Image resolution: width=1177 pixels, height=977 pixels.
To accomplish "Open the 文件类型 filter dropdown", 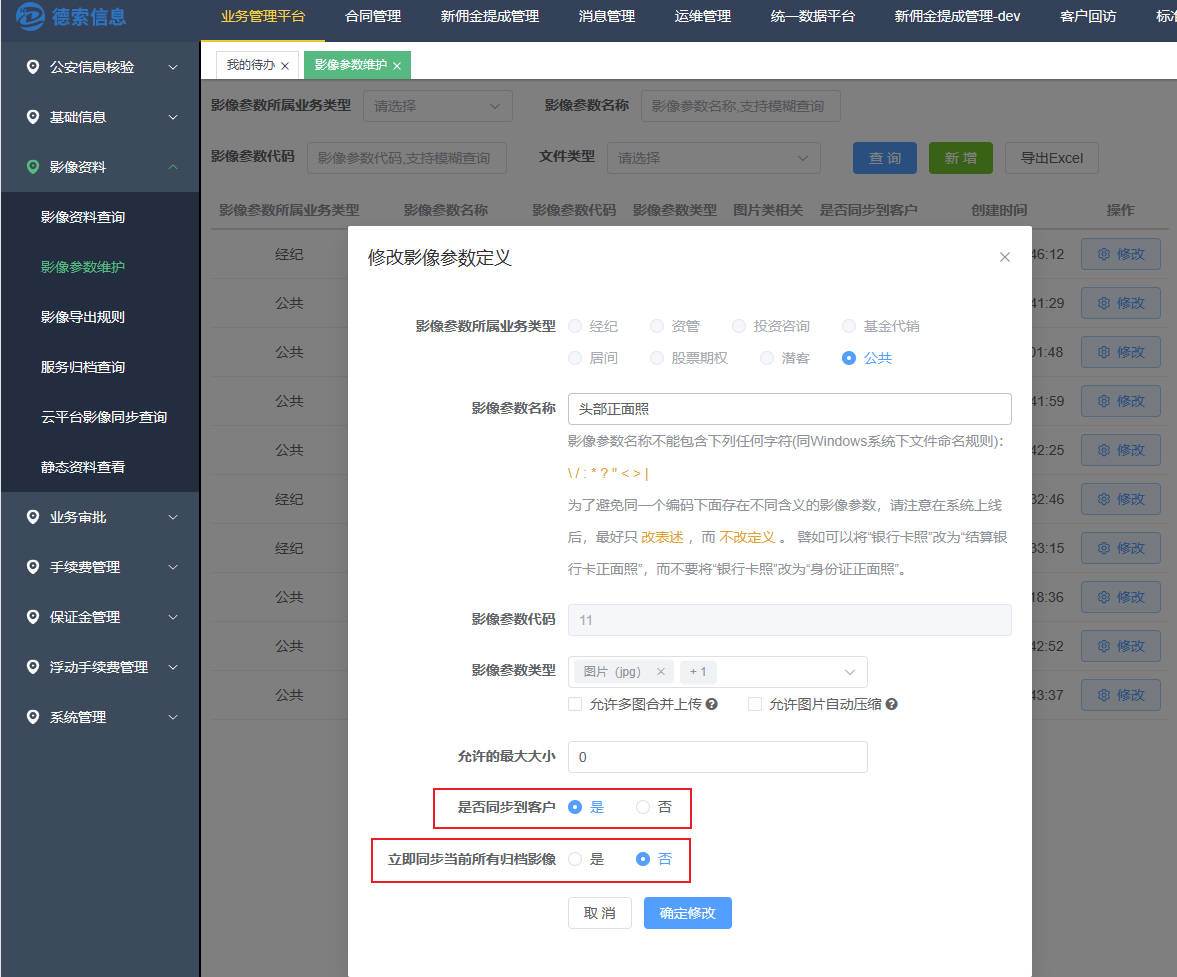I will click(713, 158).
